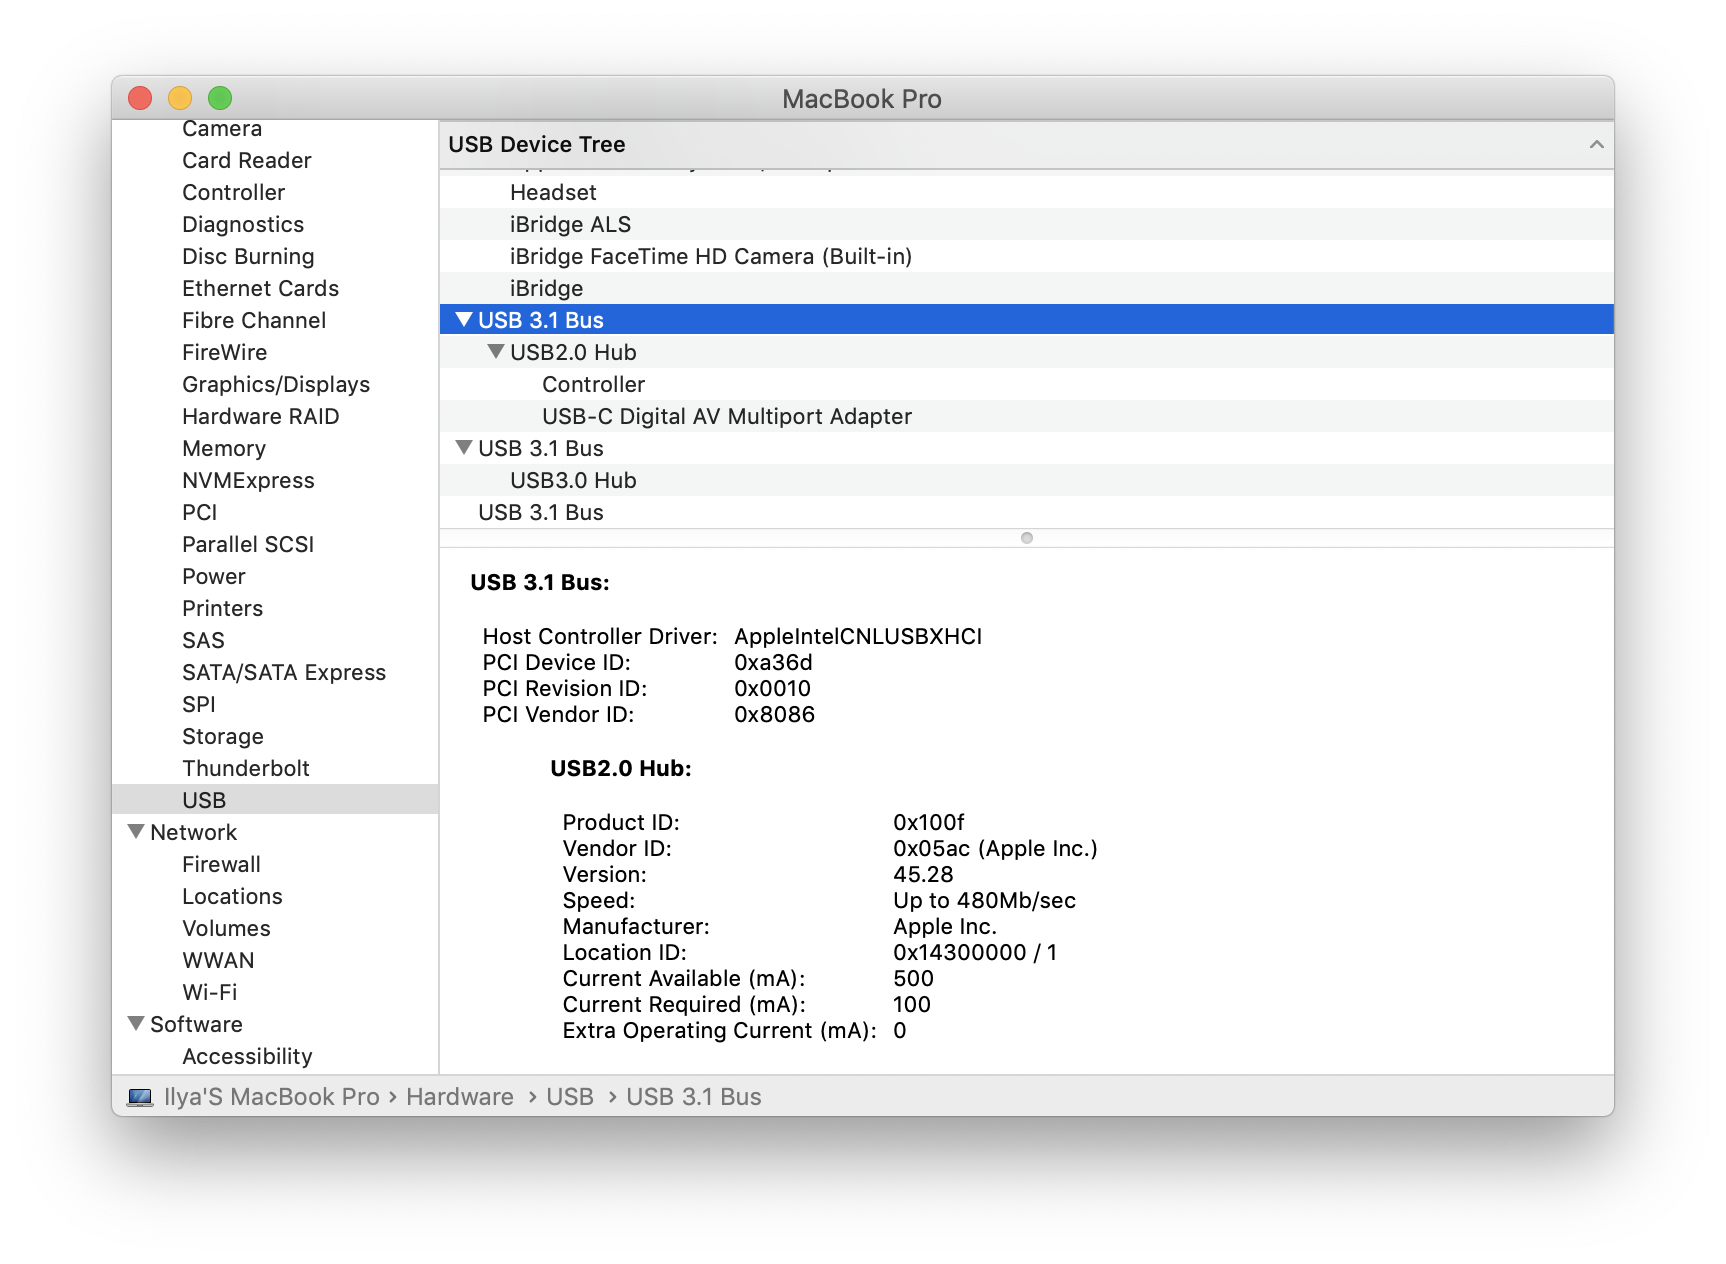1726x1264 pixels.
Task: Select Headset in the USB device tree
Action: [x=1027, y=192]
